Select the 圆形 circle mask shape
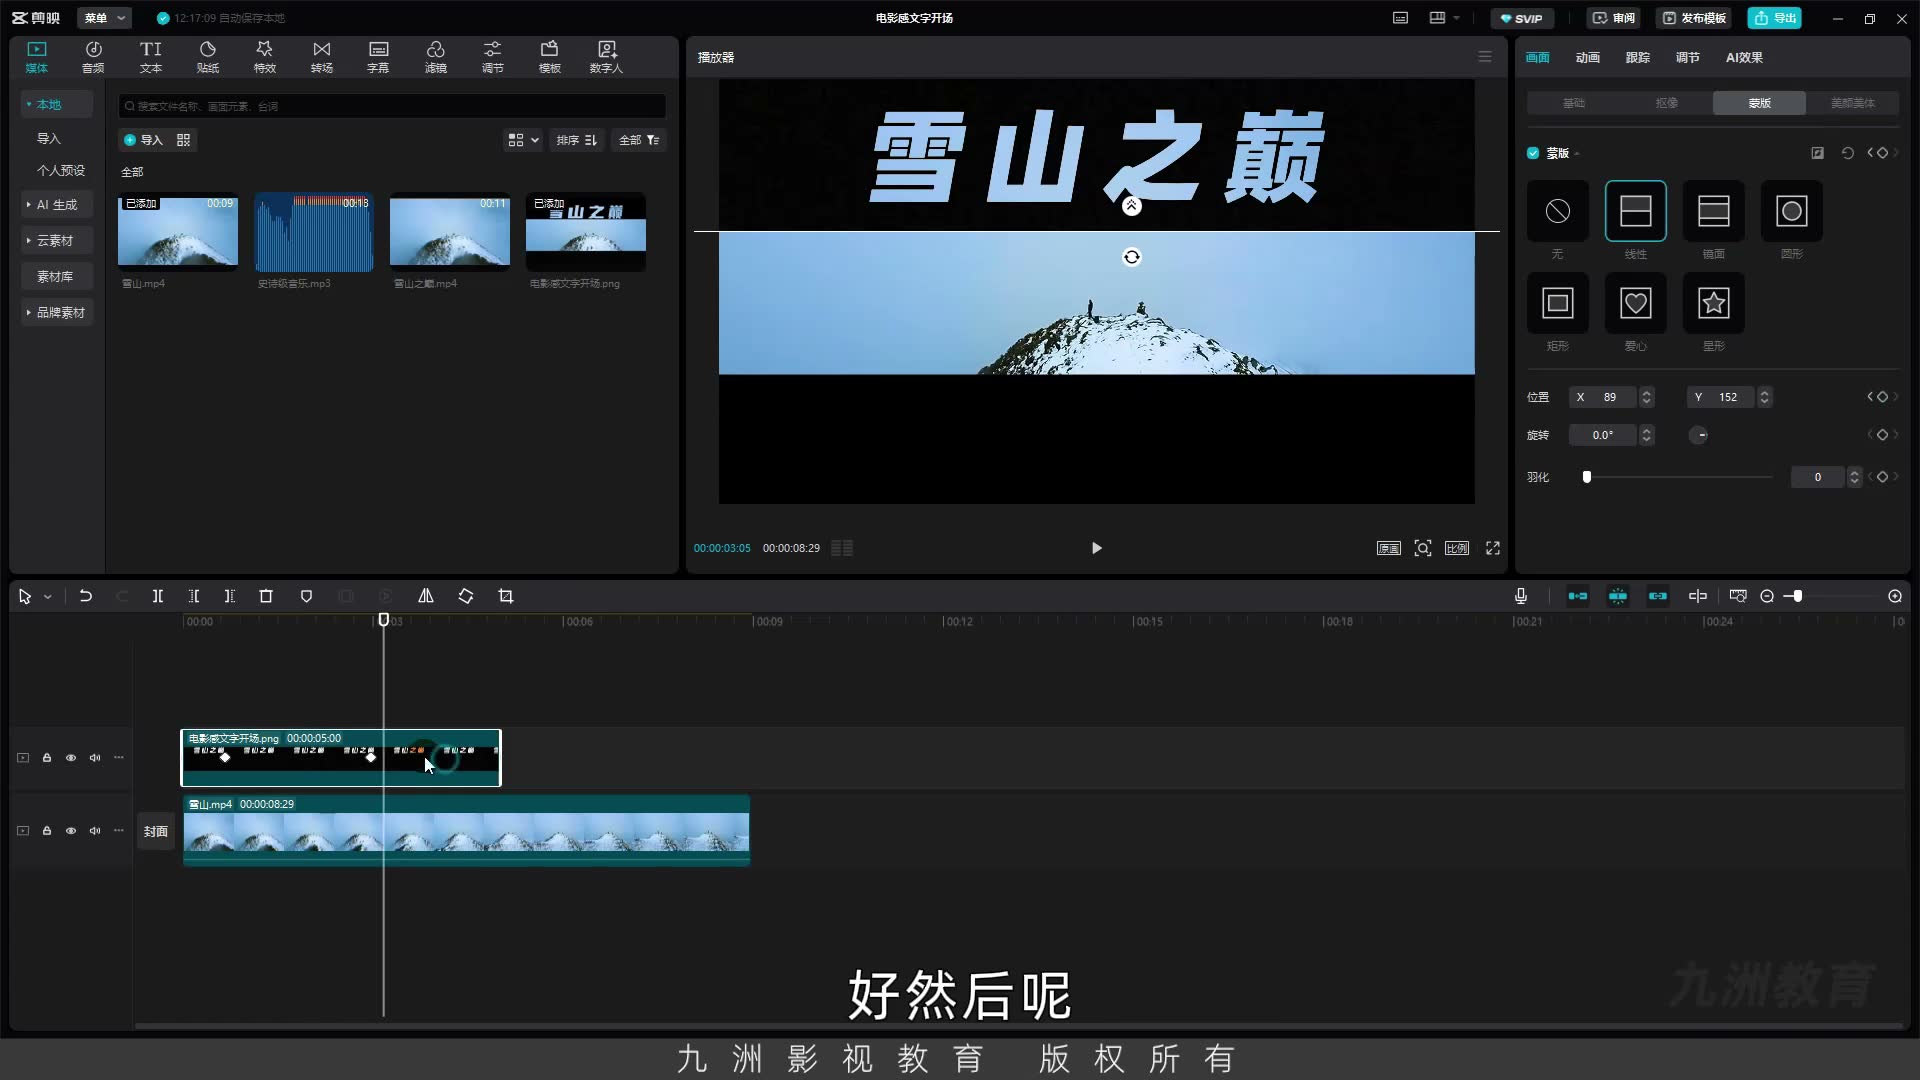The width and height of the screenshot is (1920, 1080). [1792, 211]
